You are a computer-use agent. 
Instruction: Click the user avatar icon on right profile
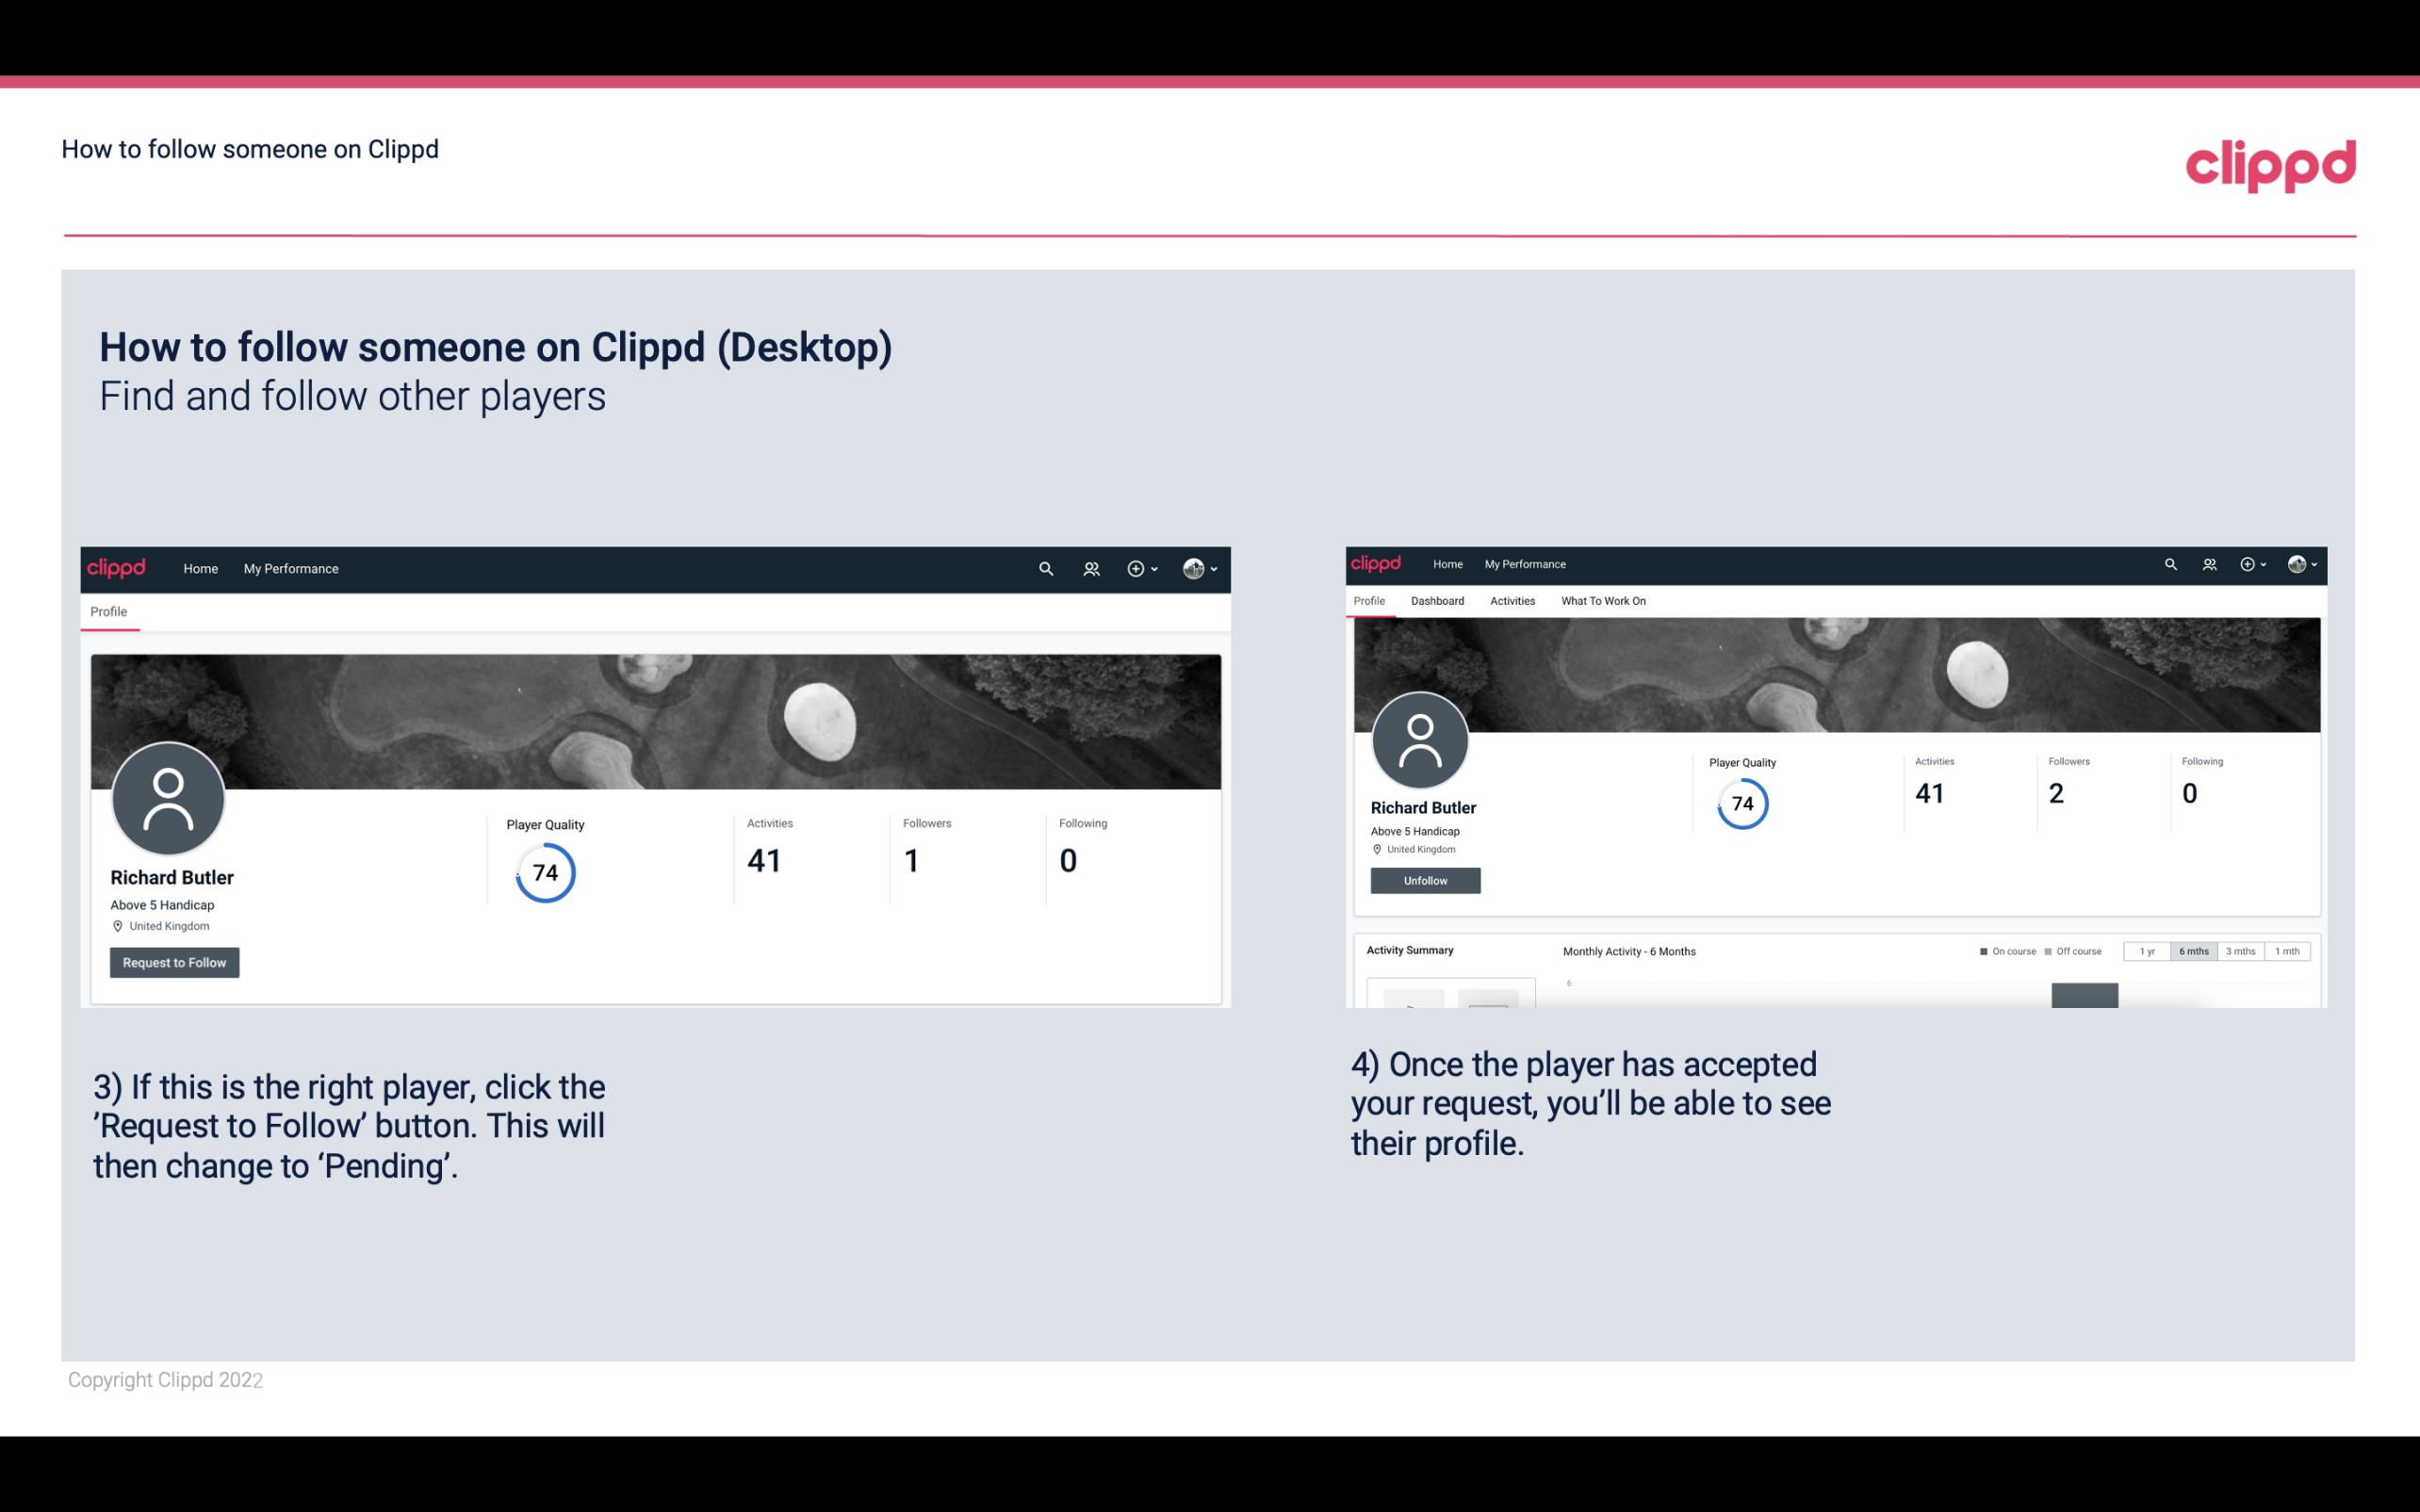1423,737
